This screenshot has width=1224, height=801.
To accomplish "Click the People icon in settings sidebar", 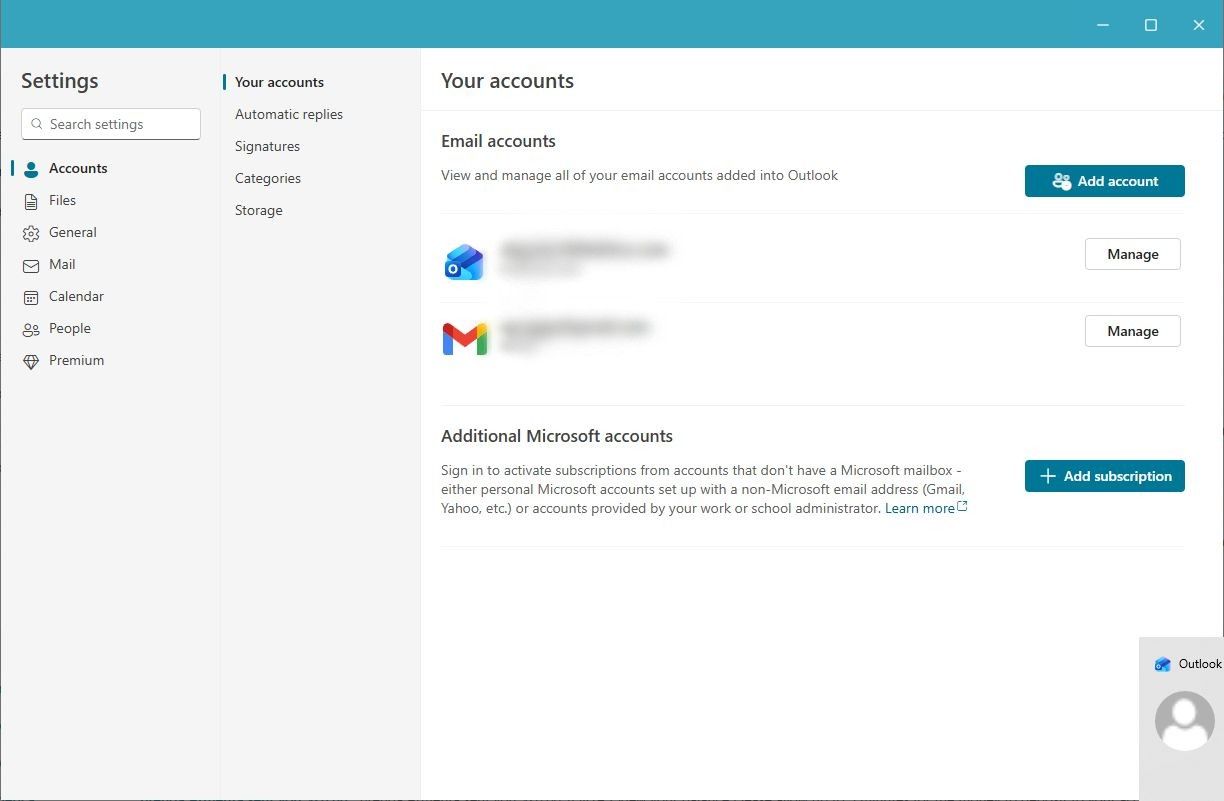I will (x=31, y=329).
